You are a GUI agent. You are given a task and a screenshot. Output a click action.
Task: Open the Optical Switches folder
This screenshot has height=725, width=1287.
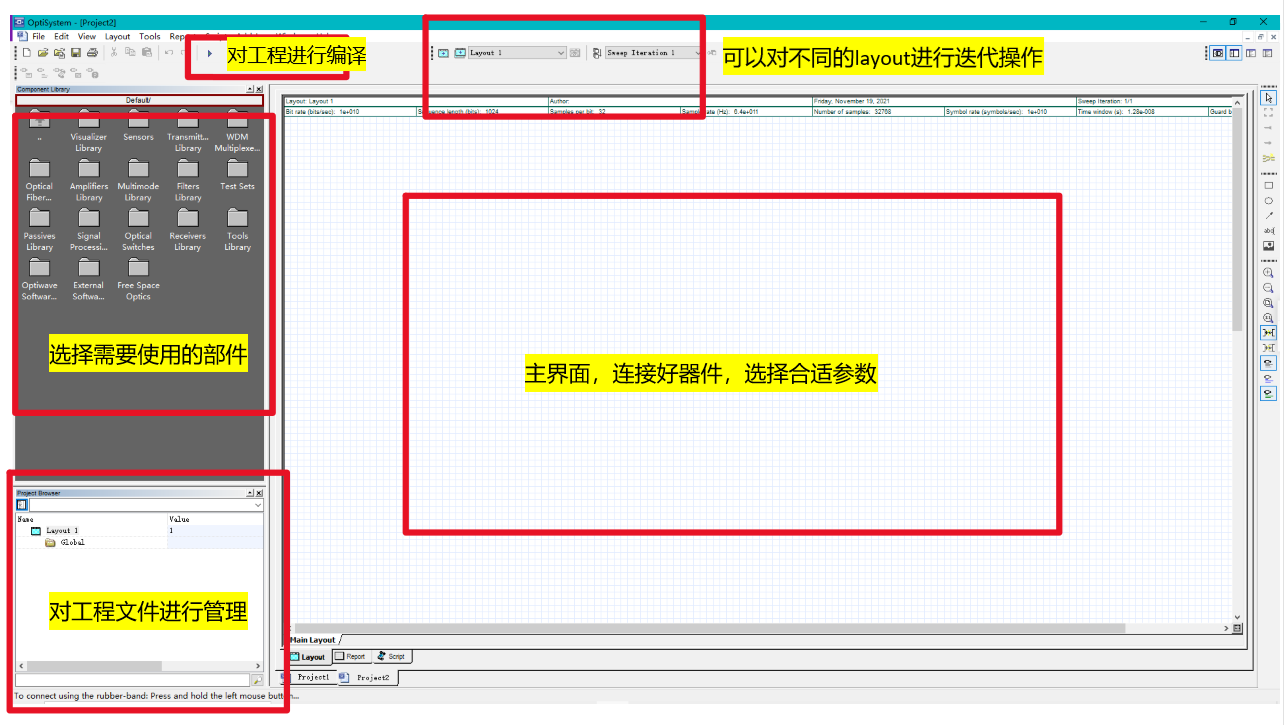(138, 230)
